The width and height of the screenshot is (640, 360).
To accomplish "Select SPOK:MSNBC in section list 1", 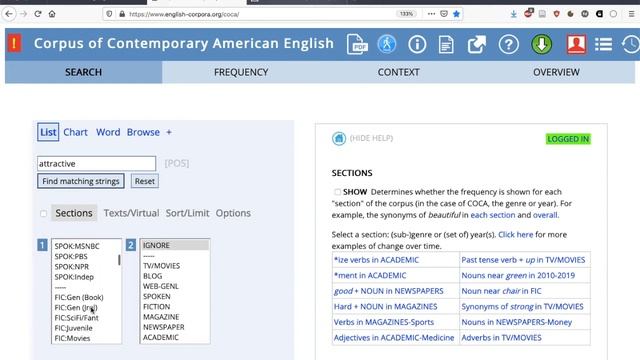I will (x=77, y=246).
